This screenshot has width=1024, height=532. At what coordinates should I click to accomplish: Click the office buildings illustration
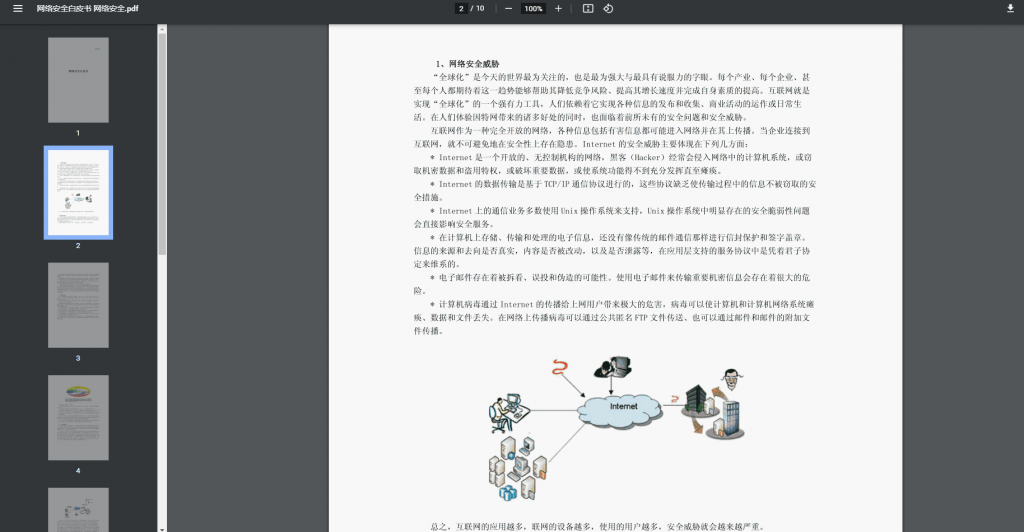(x=712, y=411)
